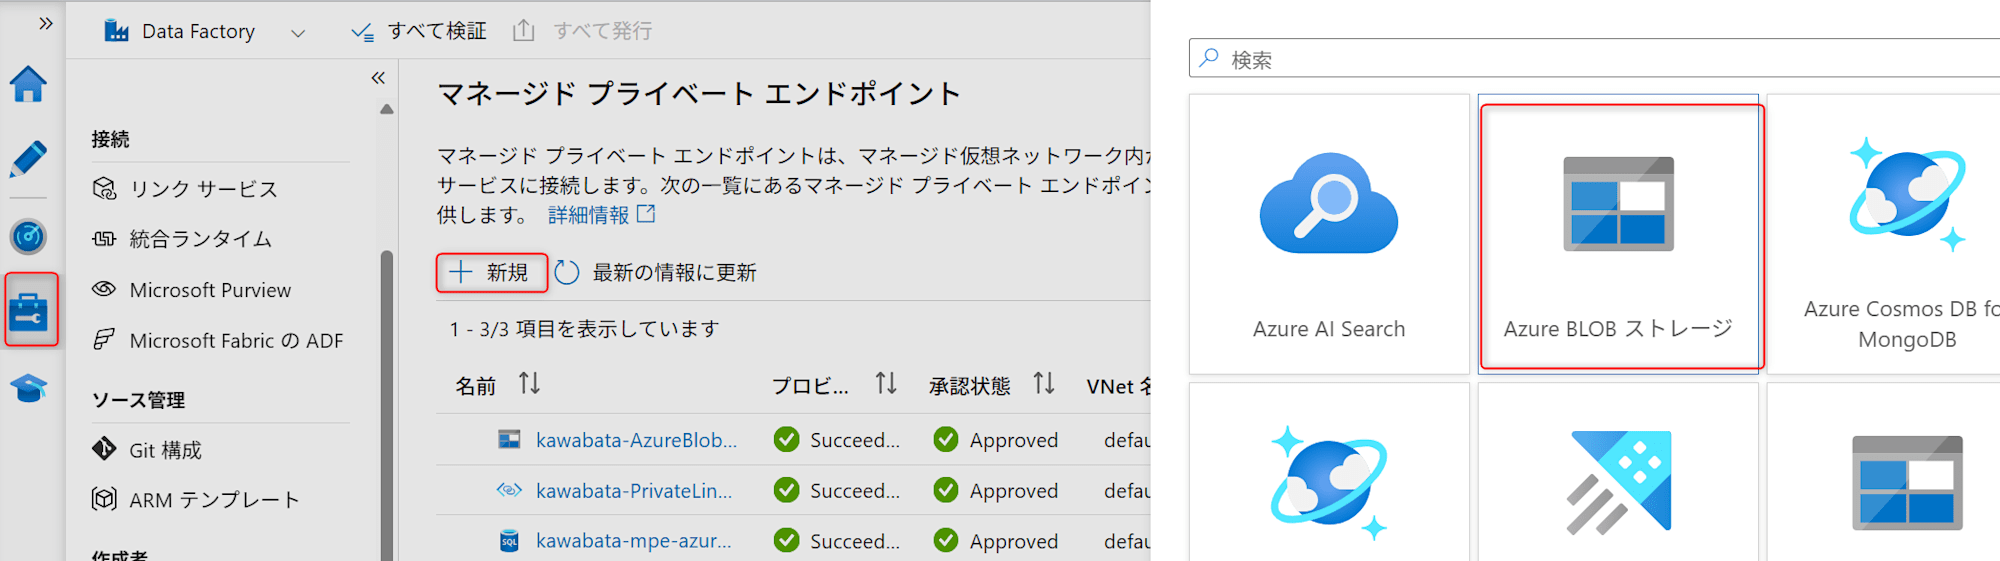Click the Data Factory label

[x=198, y=32]
